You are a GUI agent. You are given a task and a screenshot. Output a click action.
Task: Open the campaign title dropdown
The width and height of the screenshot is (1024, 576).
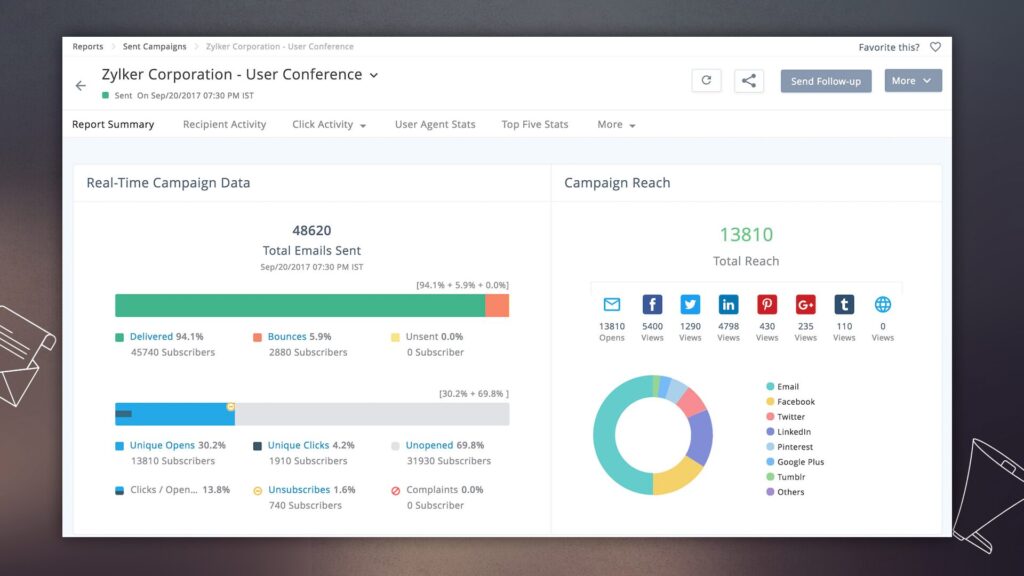[x=374, y=74]
